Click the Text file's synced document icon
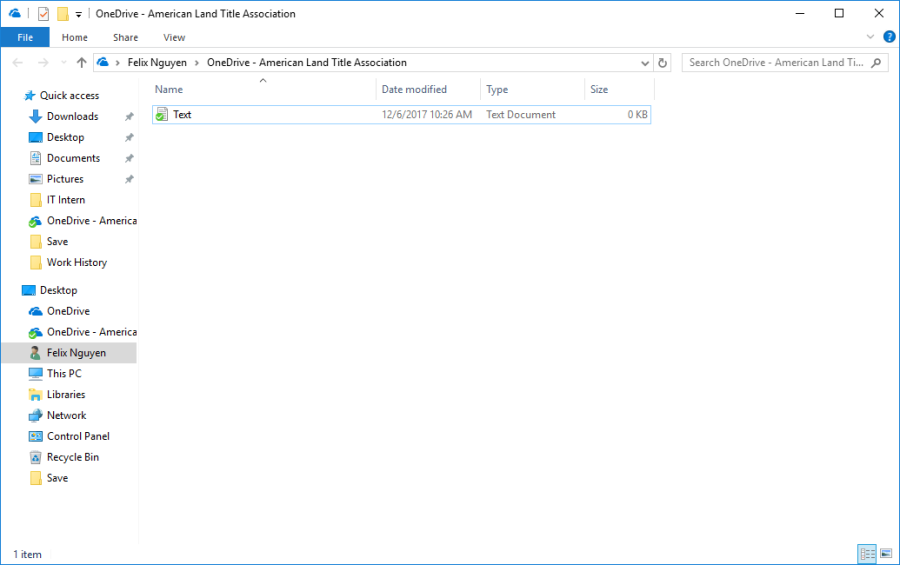This screenshot has height=565, width=900. (162, 114)
